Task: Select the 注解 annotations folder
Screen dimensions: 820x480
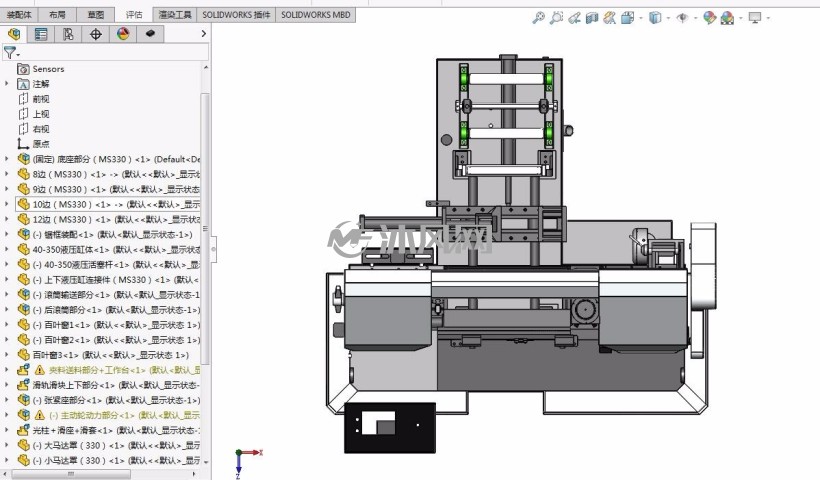Action: point(41,84)
